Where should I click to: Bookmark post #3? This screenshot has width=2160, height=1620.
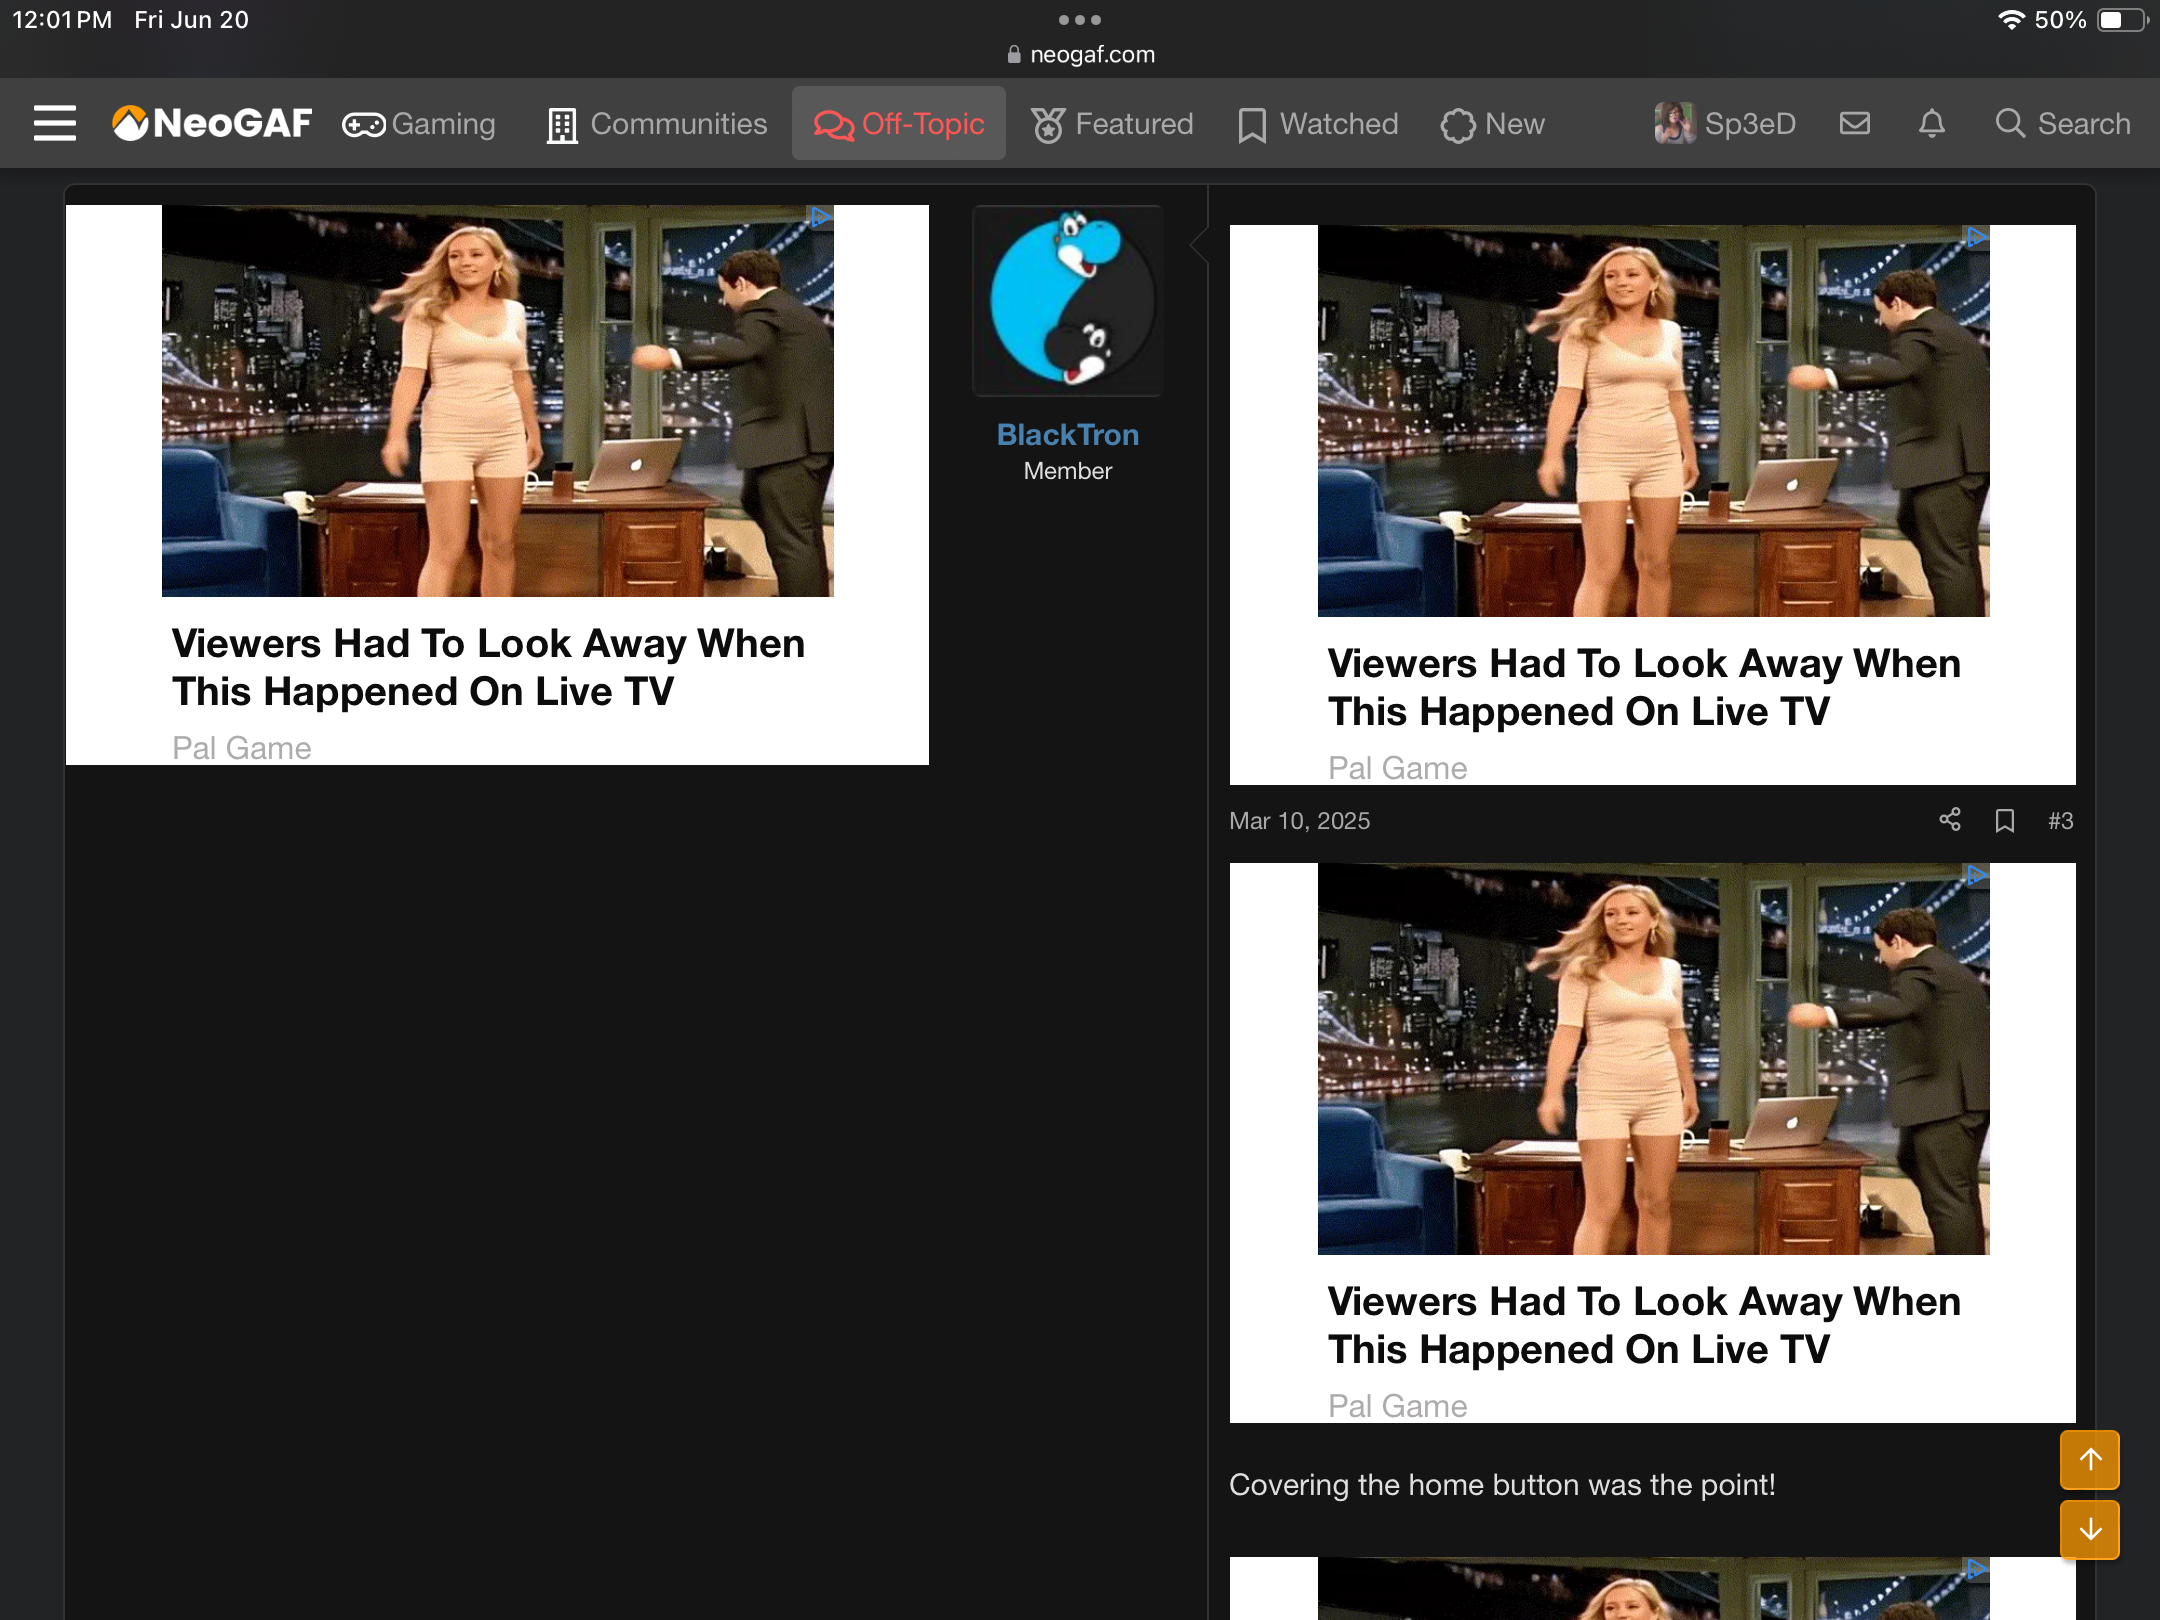coord(2004,820)
